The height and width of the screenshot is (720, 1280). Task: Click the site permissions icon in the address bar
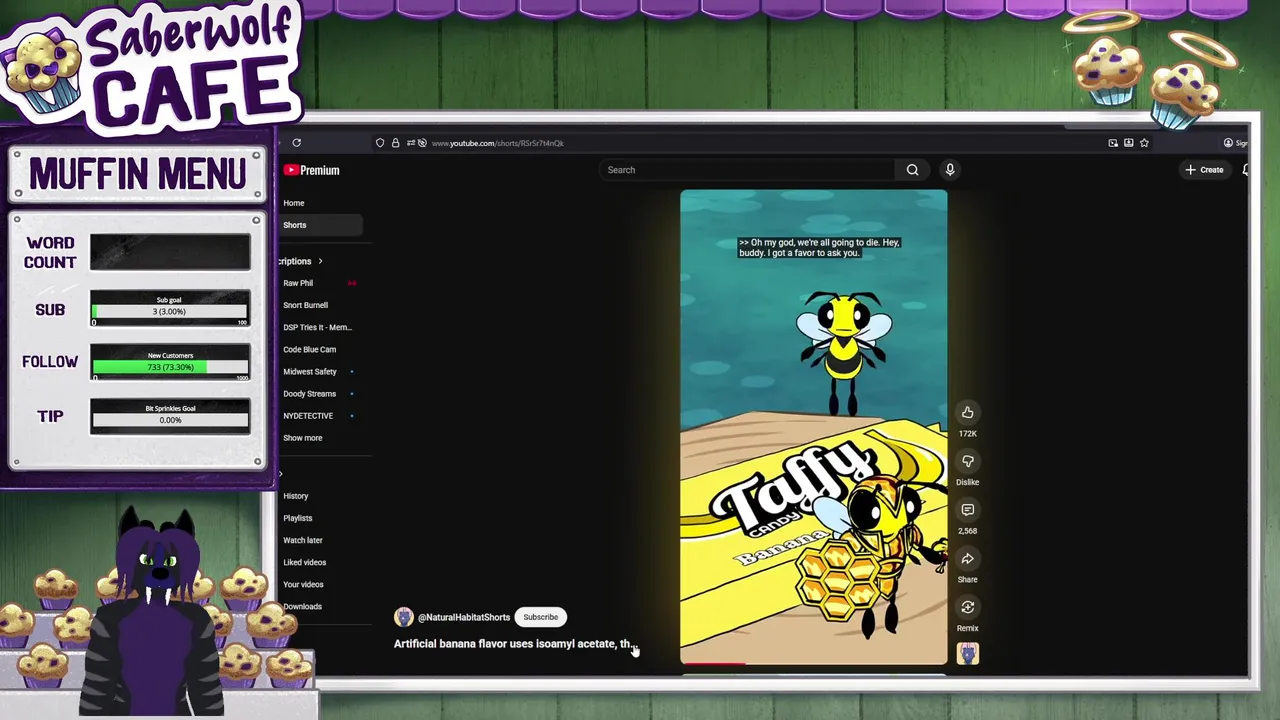click(x=411, y=143)
